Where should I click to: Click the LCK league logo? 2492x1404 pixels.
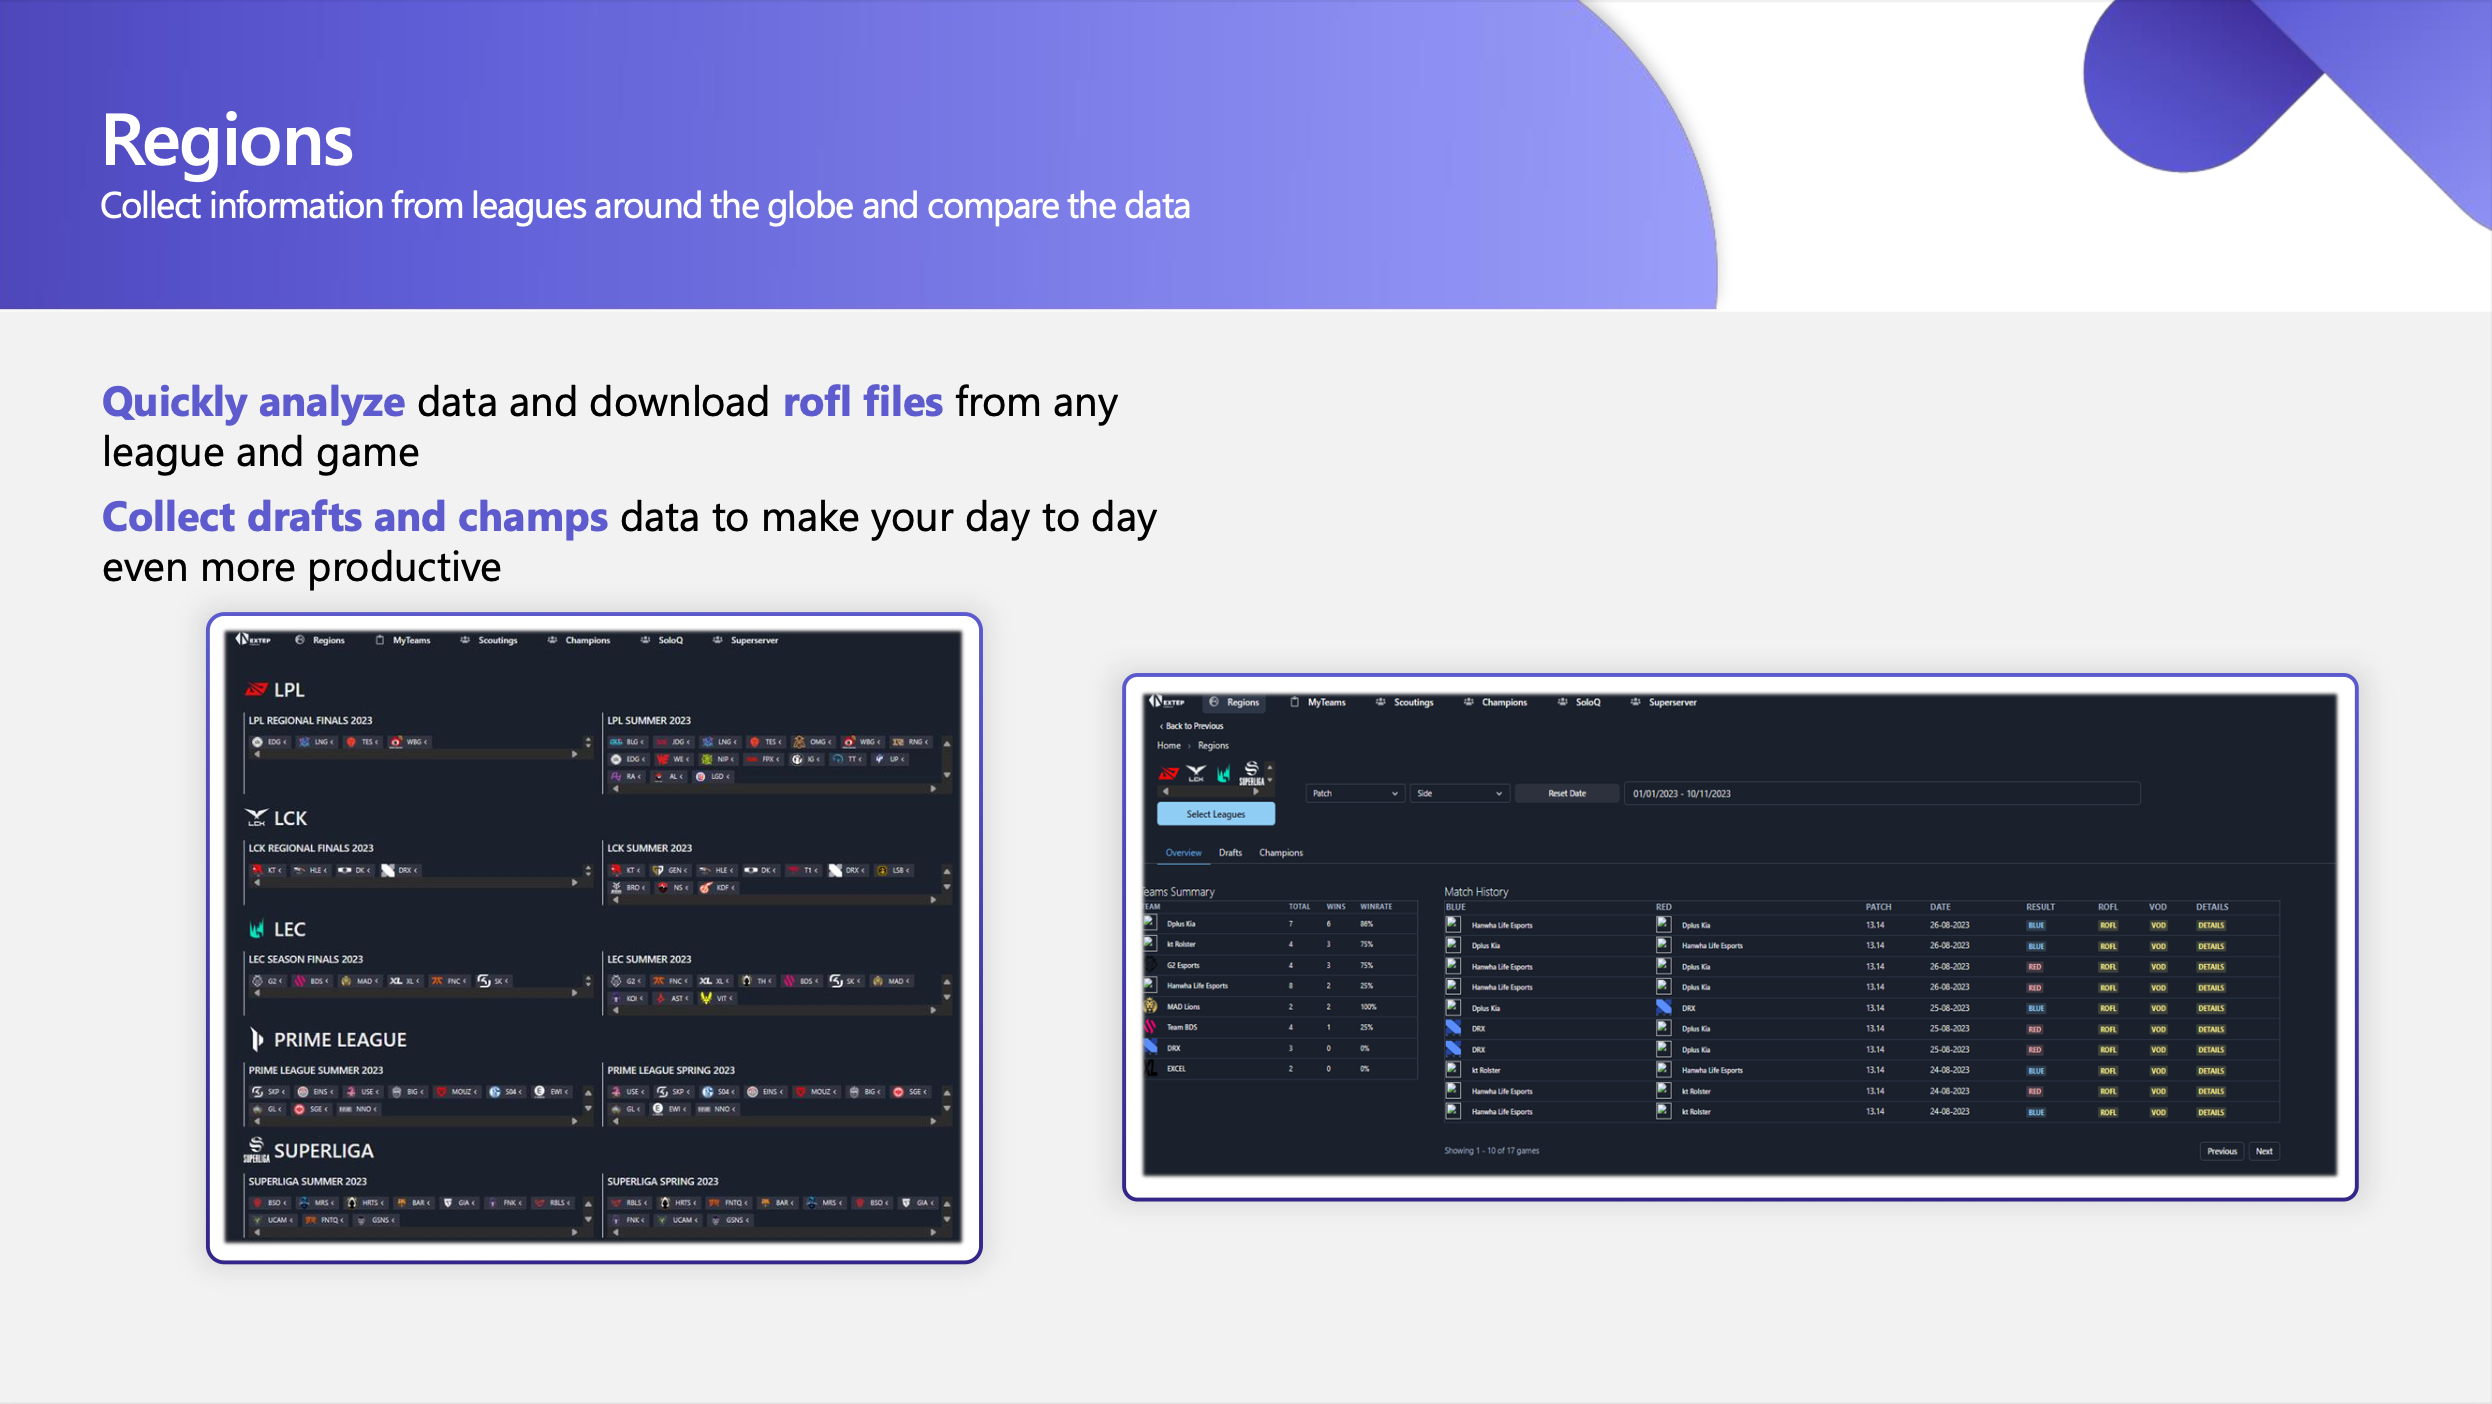[x=257, y=818]
